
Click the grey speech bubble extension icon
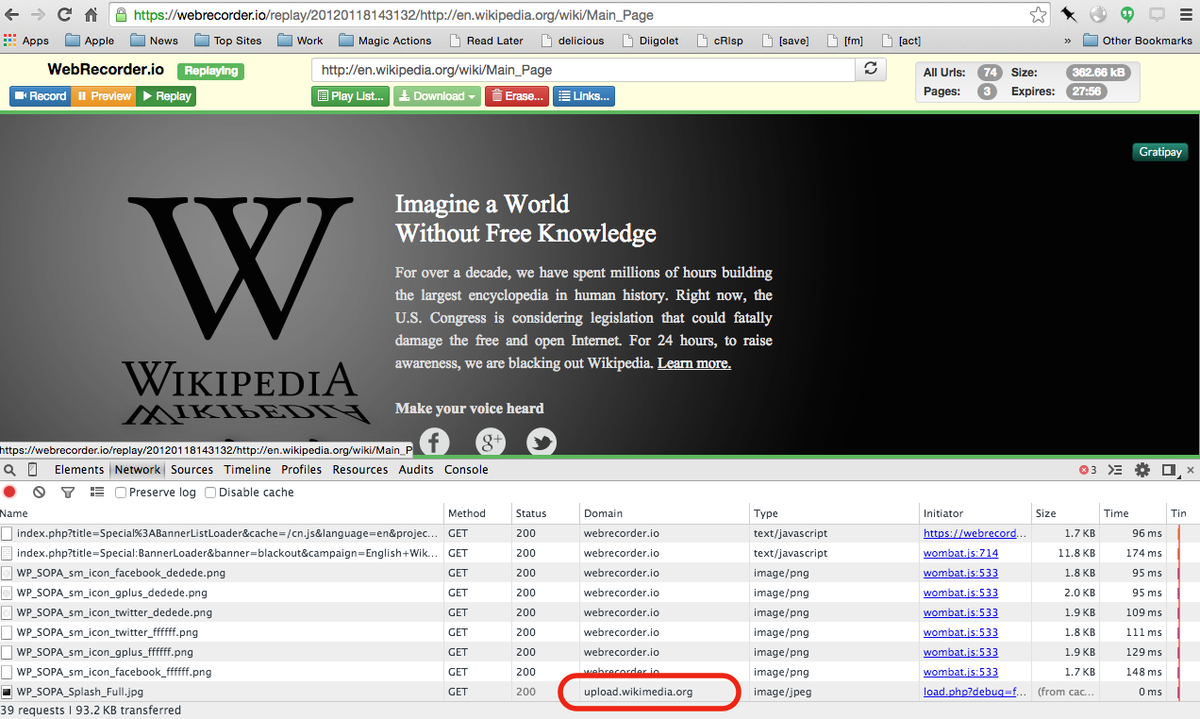(x=1157, y=15)
